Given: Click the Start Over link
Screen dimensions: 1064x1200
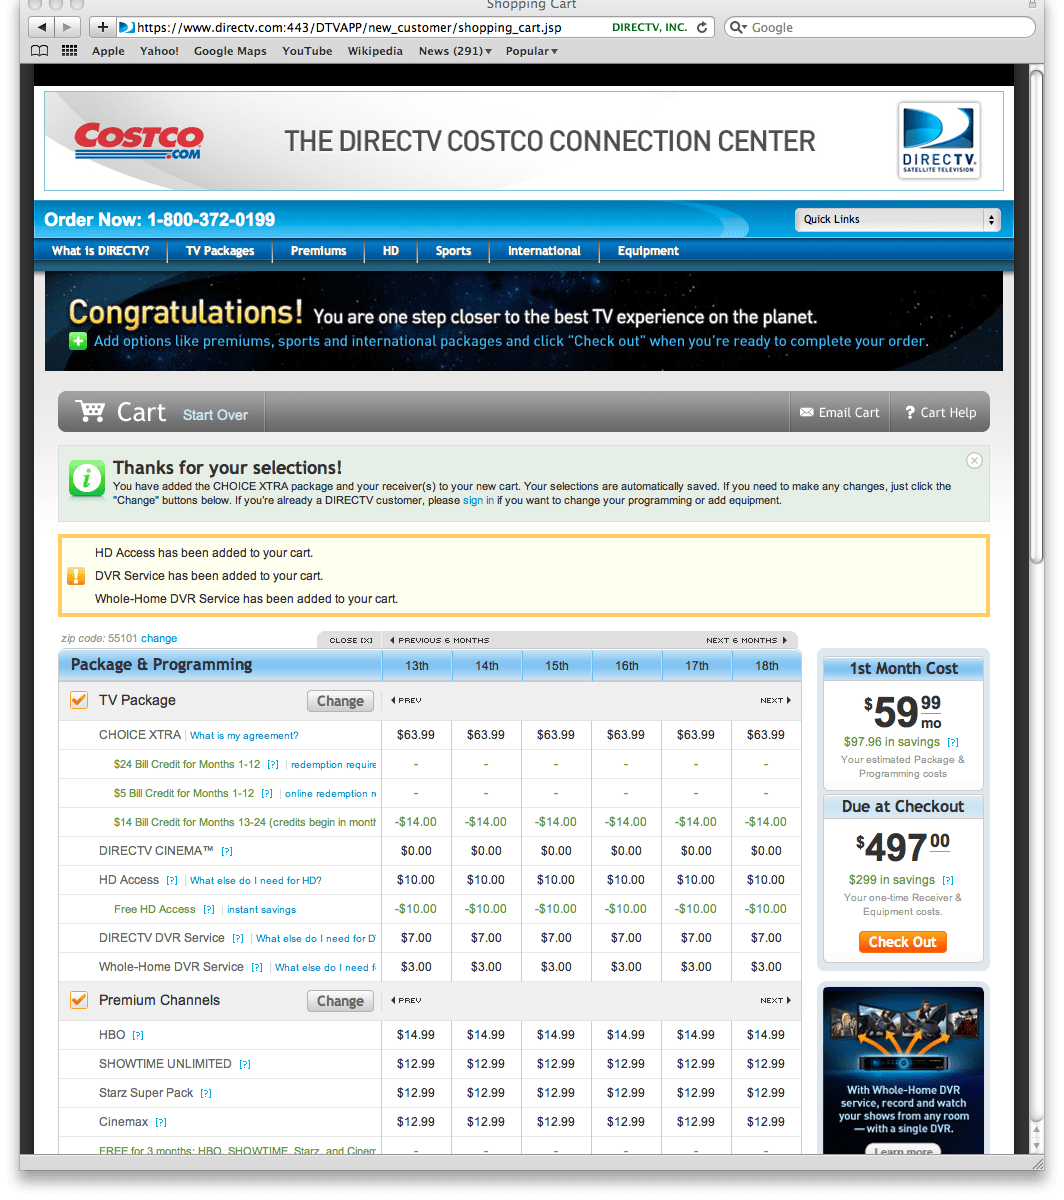Looking at the screenshot, I should 215,414.
